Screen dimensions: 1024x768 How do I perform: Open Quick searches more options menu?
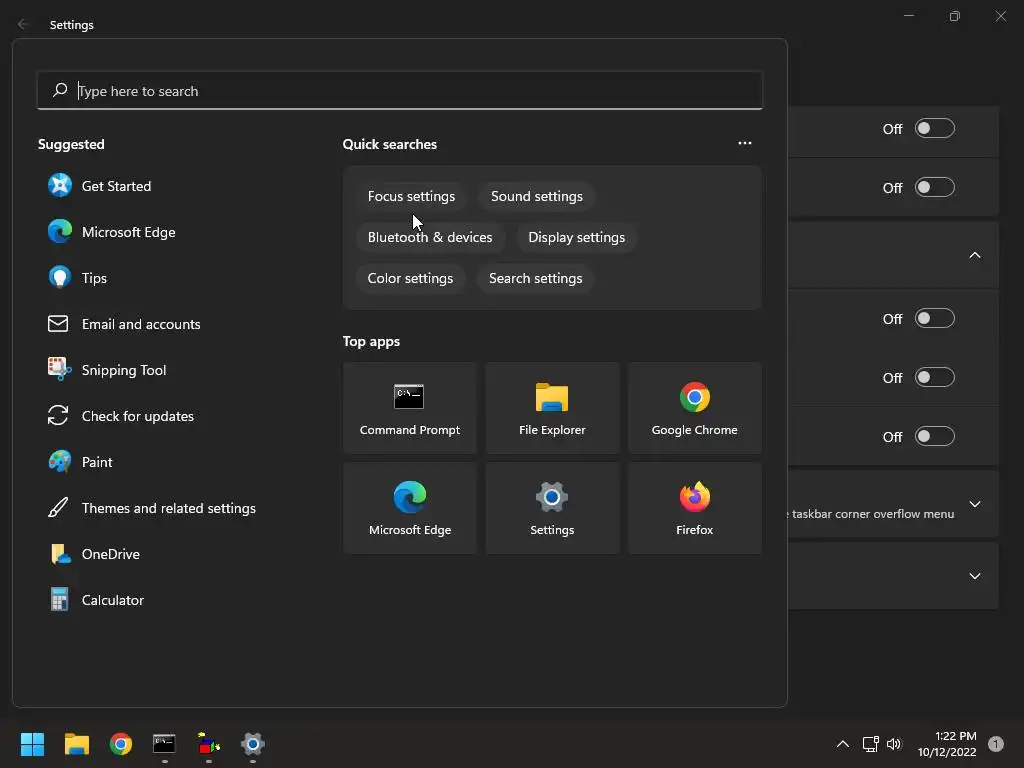tap(744, 143)
